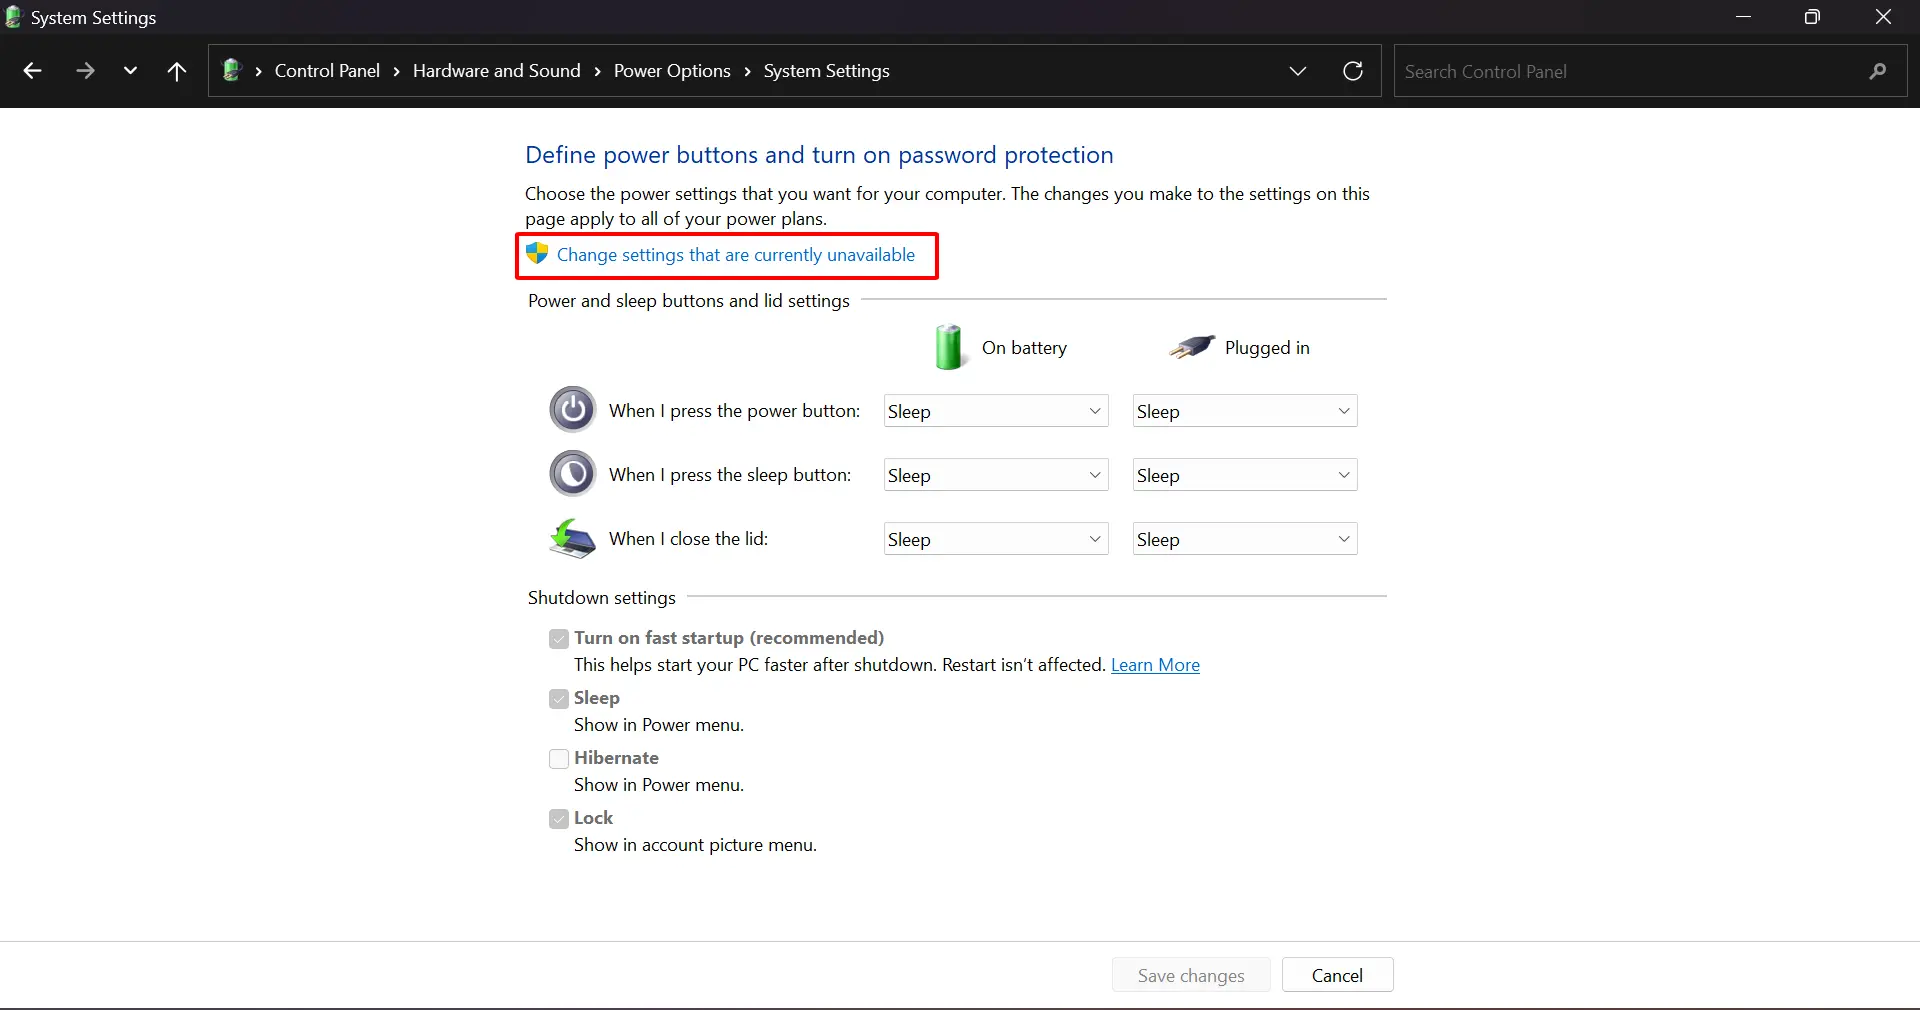This screenshot has height=1010, width=1920.
Task: Click the UAC shield icon
Action: point(537,253)
